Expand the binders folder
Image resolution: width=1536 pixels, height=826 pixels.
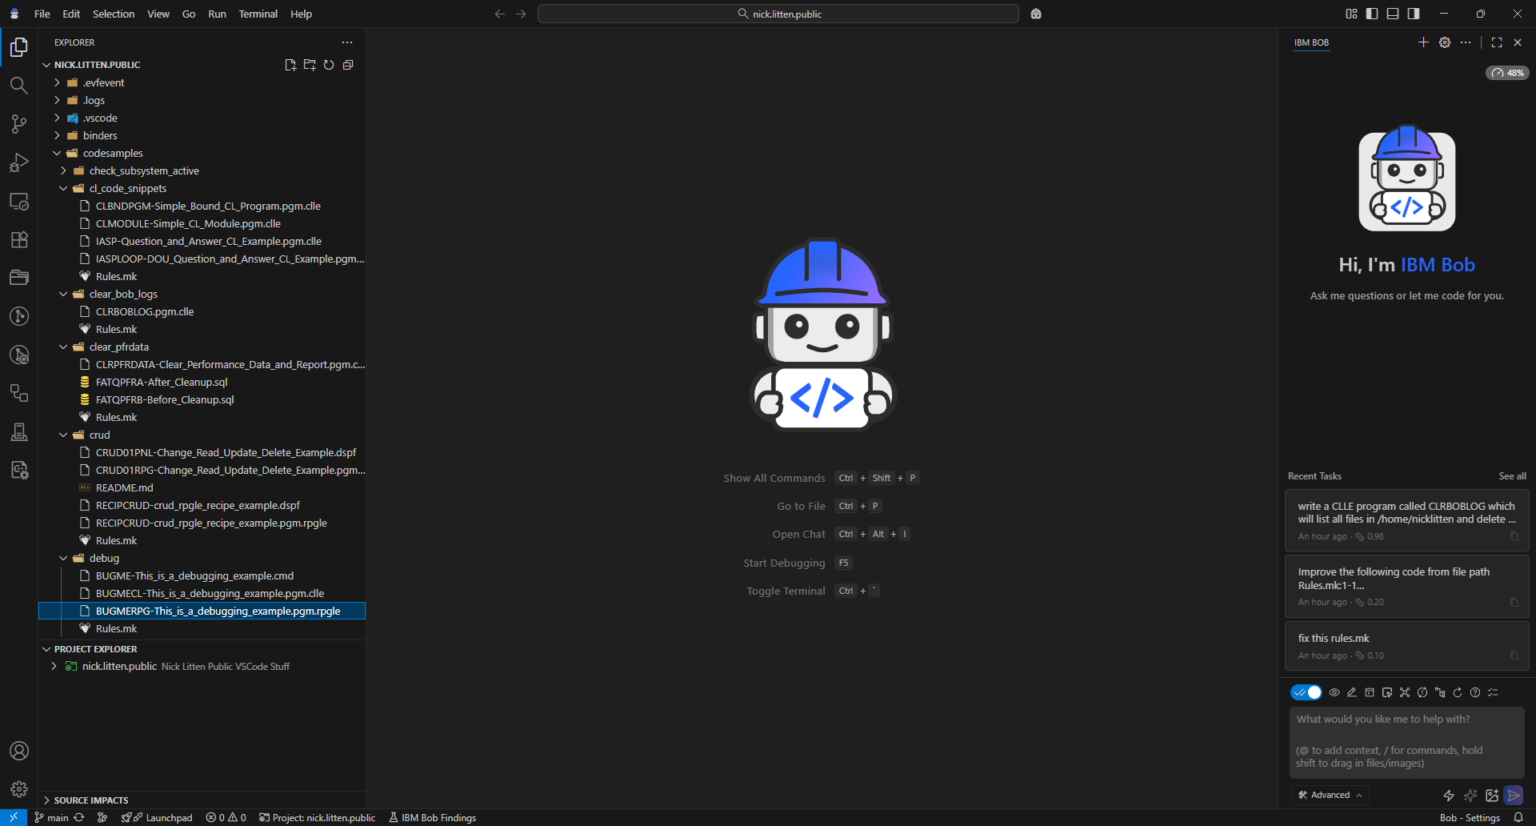[201, 136]
